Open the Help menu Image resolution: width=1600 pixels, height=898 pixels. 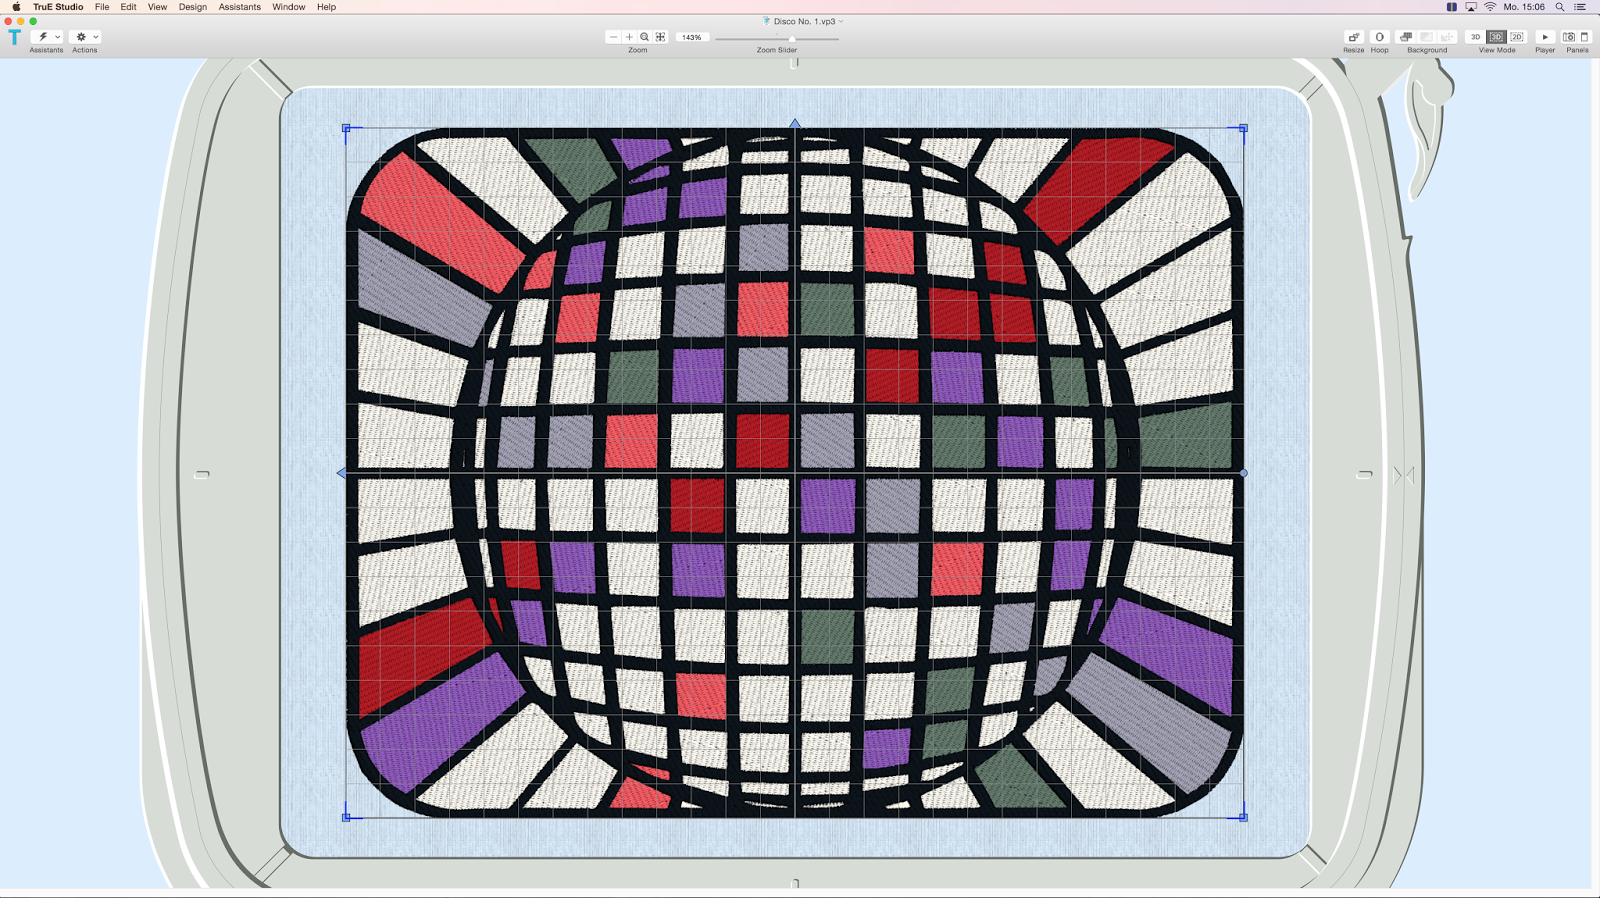326,7
